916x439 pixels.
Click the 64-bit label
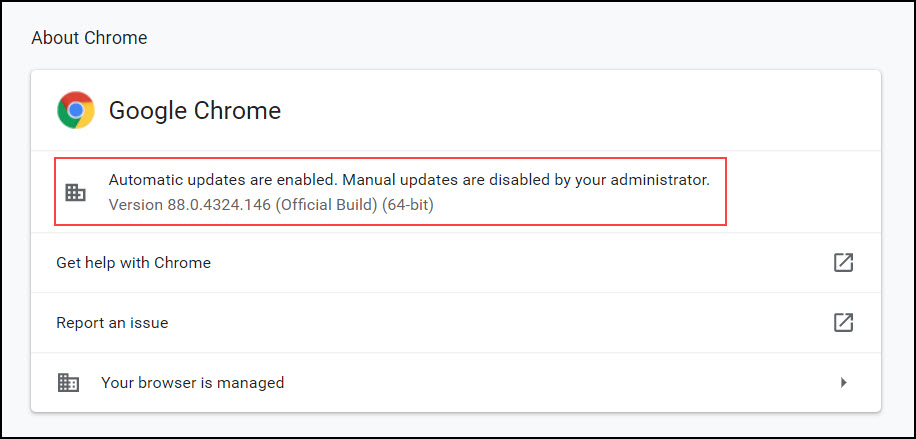408,205
